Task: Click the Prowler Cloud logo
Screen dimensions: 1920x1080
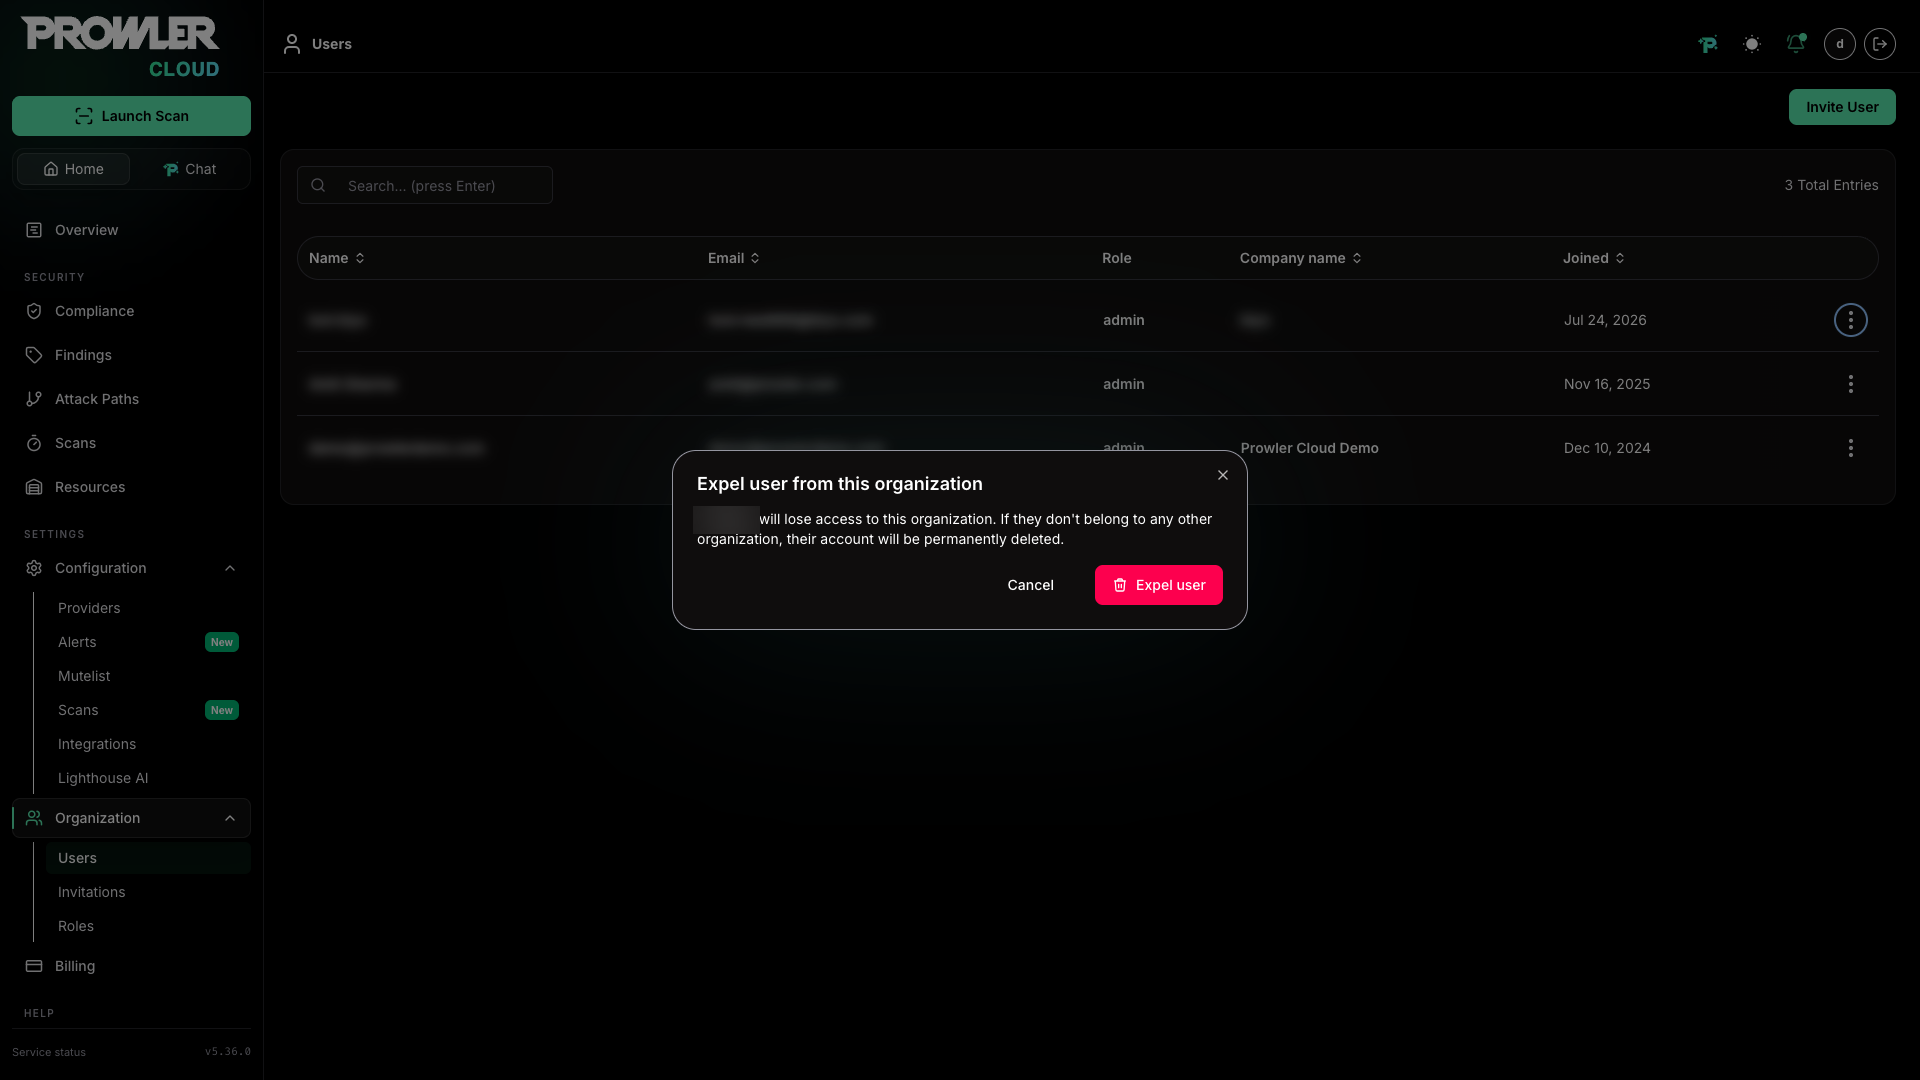Action: click(121, 46)
